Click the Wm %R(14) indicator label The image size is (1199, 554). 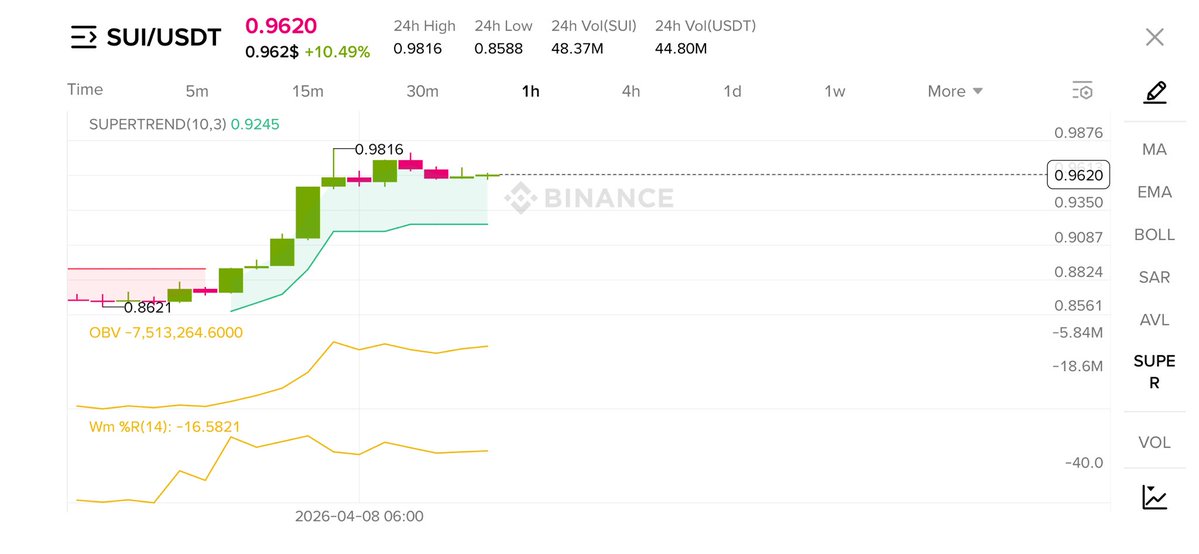coord(164,427)
